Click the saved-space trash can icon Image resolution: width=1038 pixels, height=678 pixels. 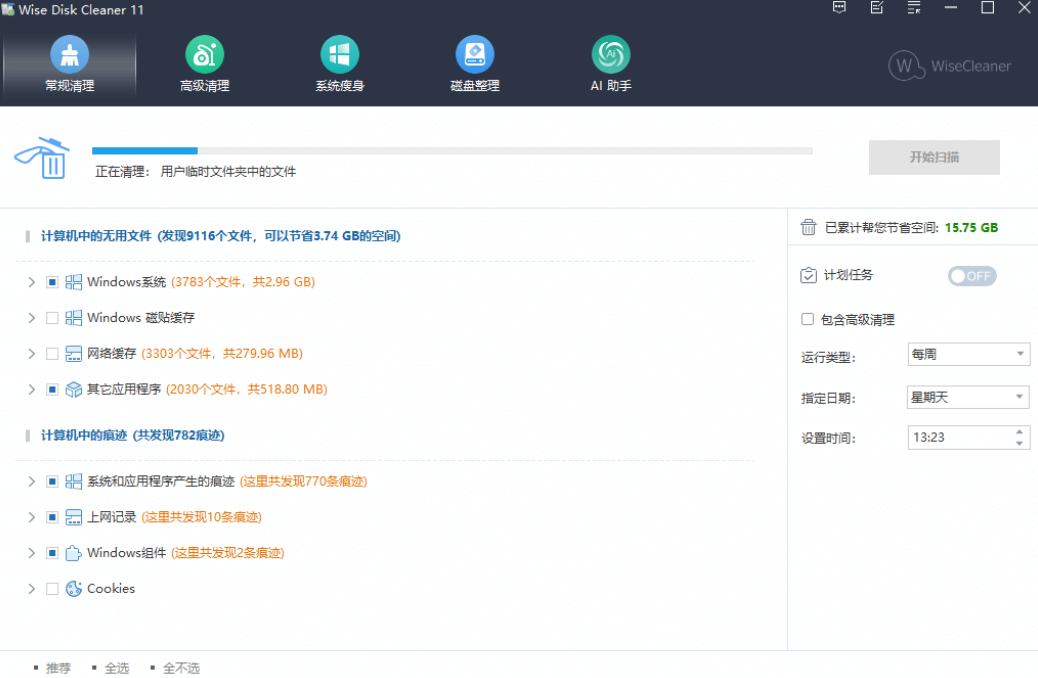(x=808, y=227)
